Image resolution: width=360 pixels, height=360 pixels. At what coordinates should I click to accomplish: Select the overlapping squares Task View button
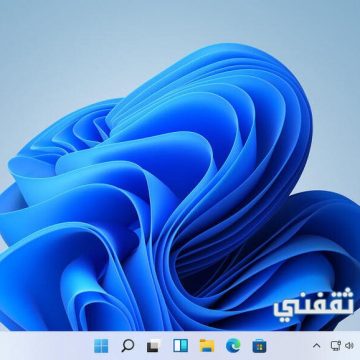click(x=154, y=346)
